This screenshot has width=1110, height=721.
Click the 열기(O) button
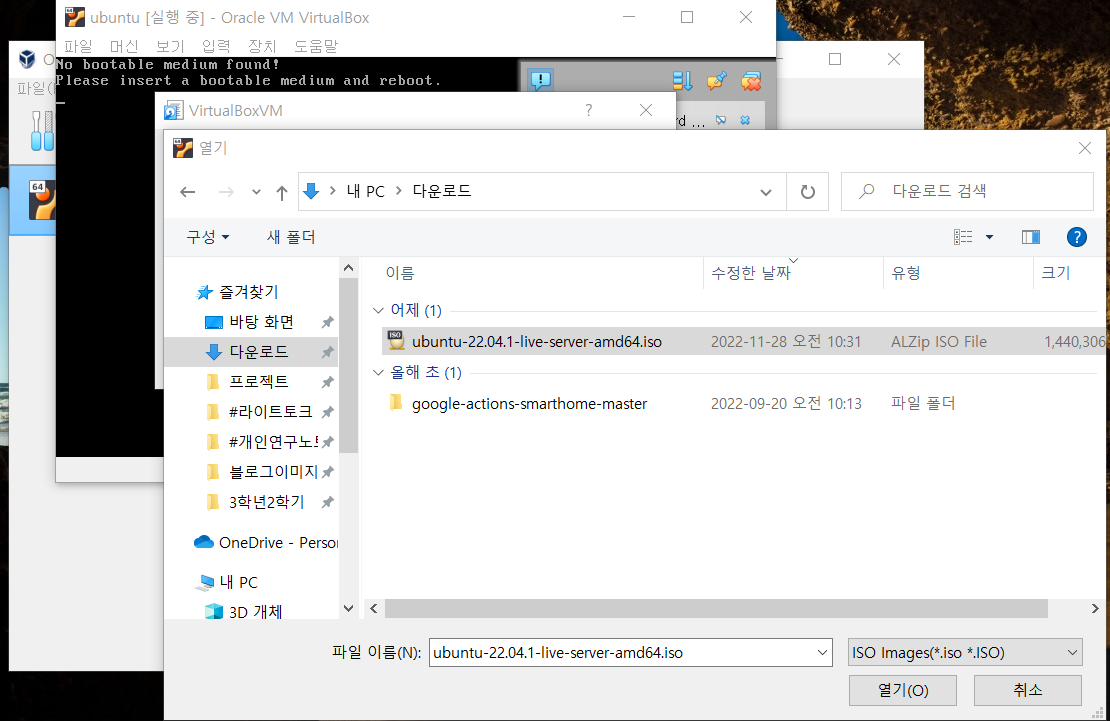(903, 690)
